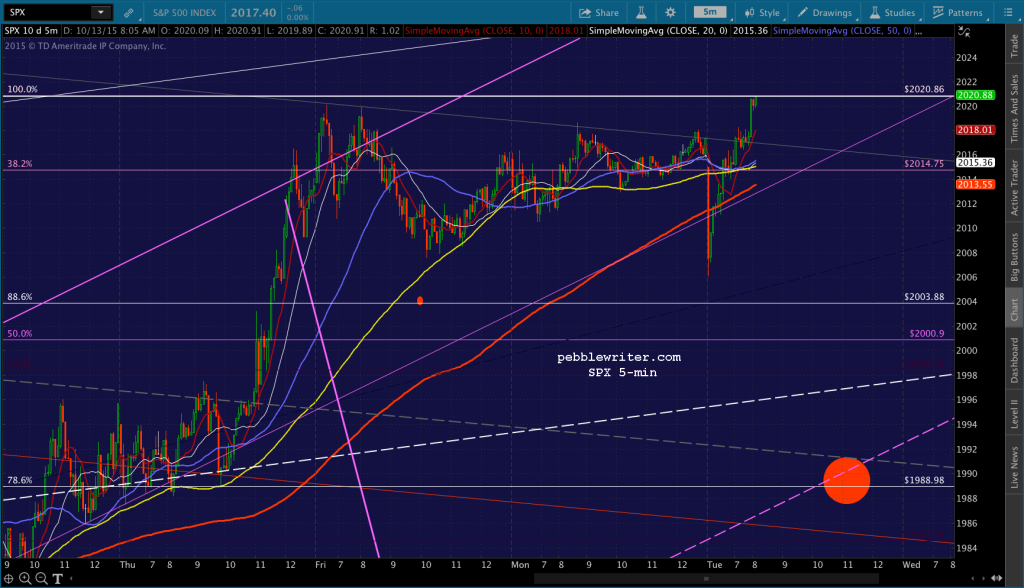Open the 5m timeframe selector
This screenshot has height=588, width=1024.
click(710, 12)
